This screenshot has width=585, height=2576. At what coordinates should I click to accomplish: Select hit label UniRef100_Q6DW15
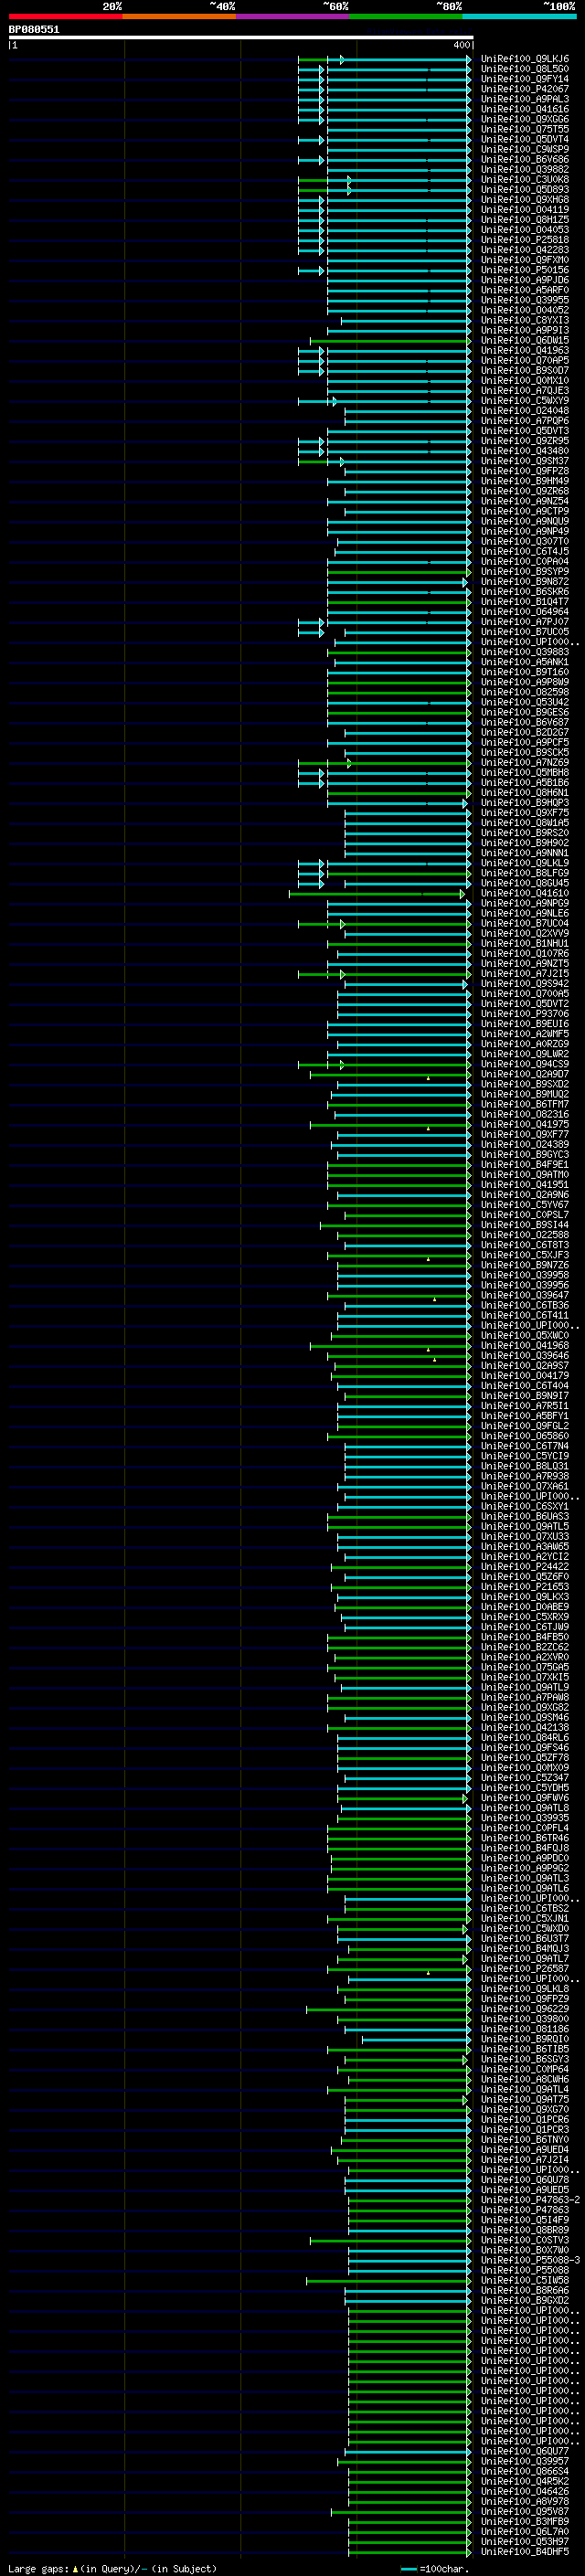pyautogui.click(x=525, y=340)
